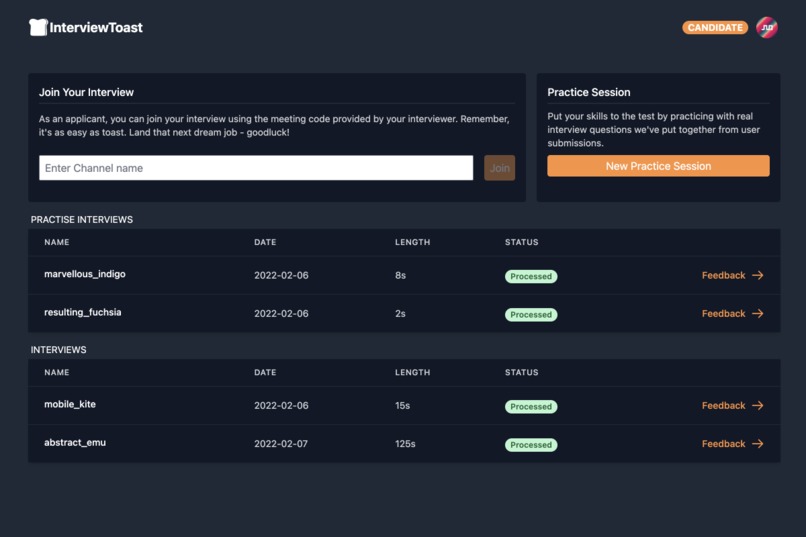This screenshot has width=806, height=537.
Task: Click the arrow icon for marvellous_indigo feedback
Action: click(x=758, y=276)
